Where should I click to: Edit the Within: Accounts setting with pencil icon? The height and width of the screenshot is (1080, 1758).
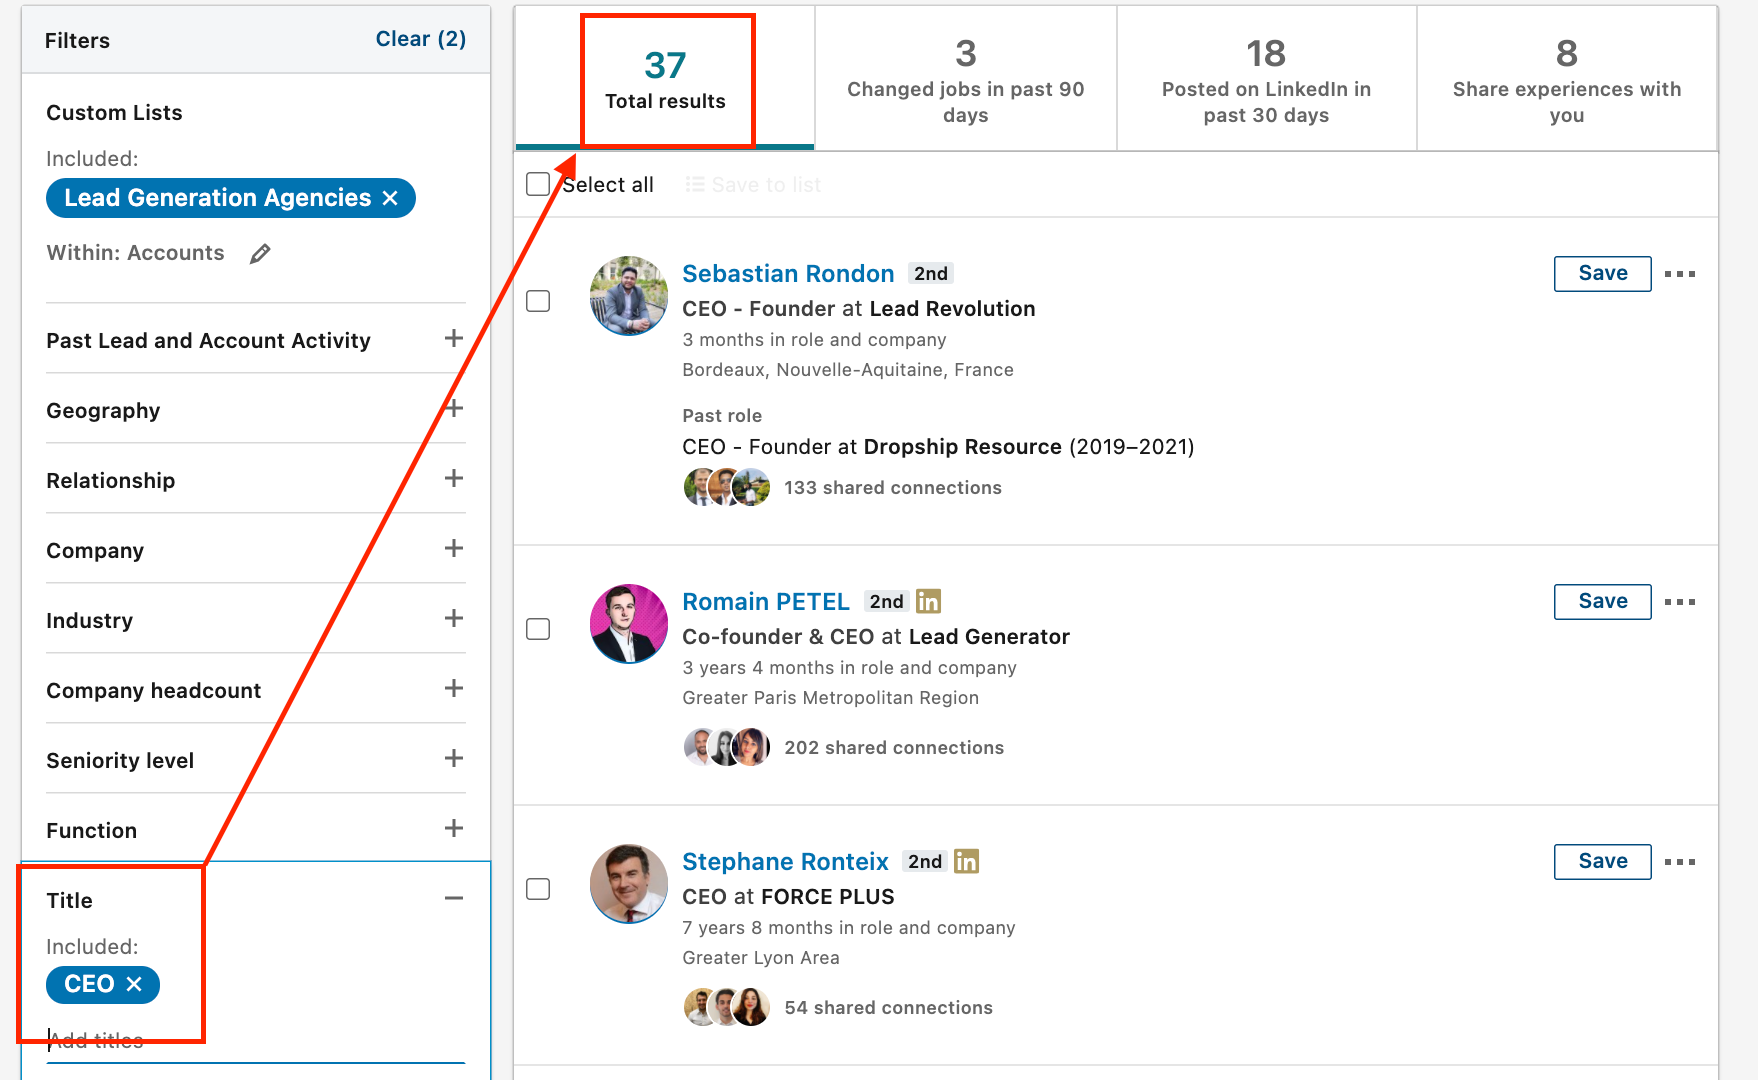260,254
